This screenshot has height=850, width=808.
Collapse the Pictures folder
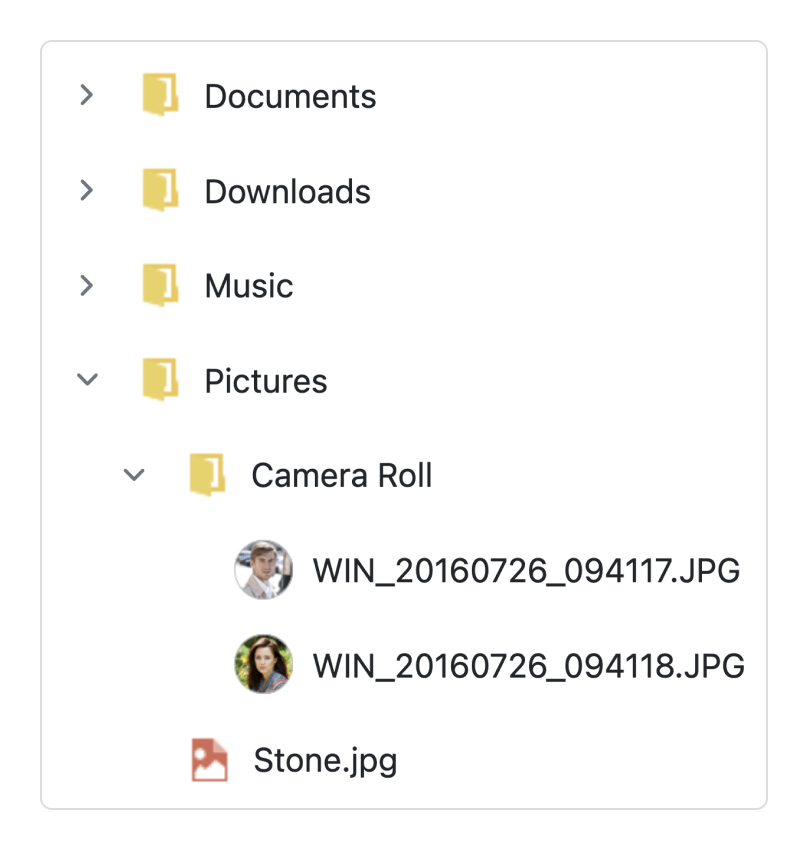(x=87, y=380)
